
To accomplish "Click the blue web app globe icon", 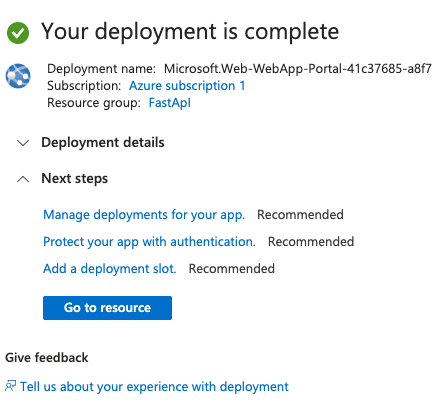I will (18, 76).
